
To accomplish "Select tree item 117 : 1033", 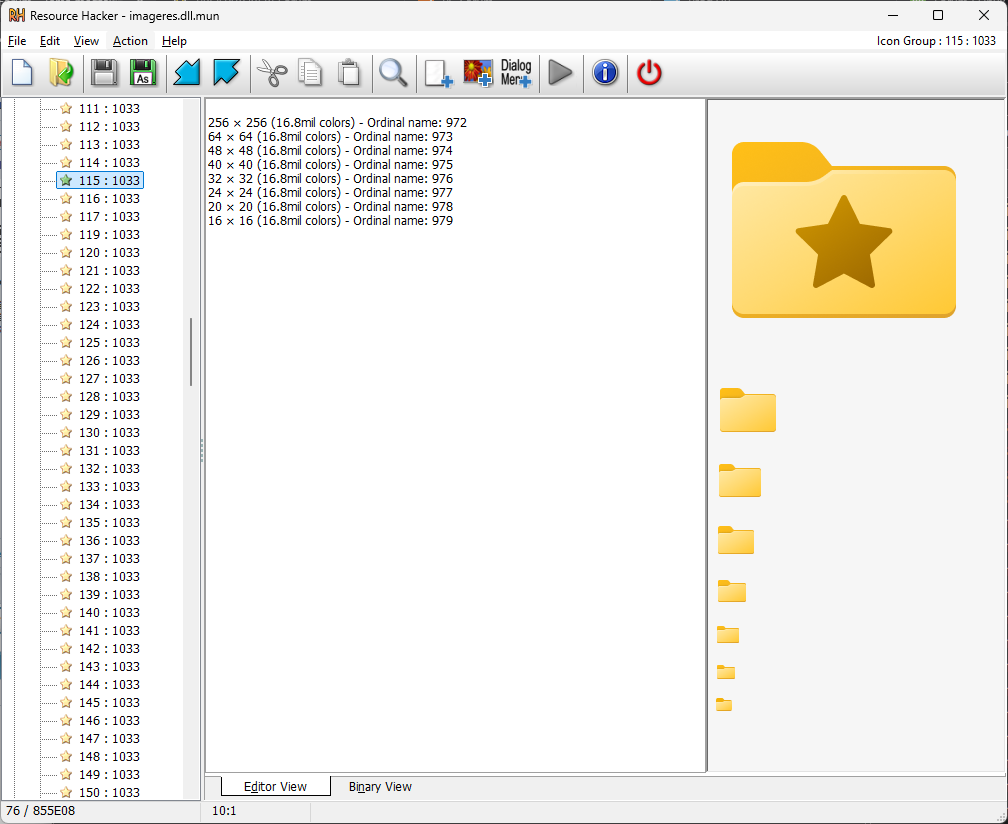I will coord(109,217).
